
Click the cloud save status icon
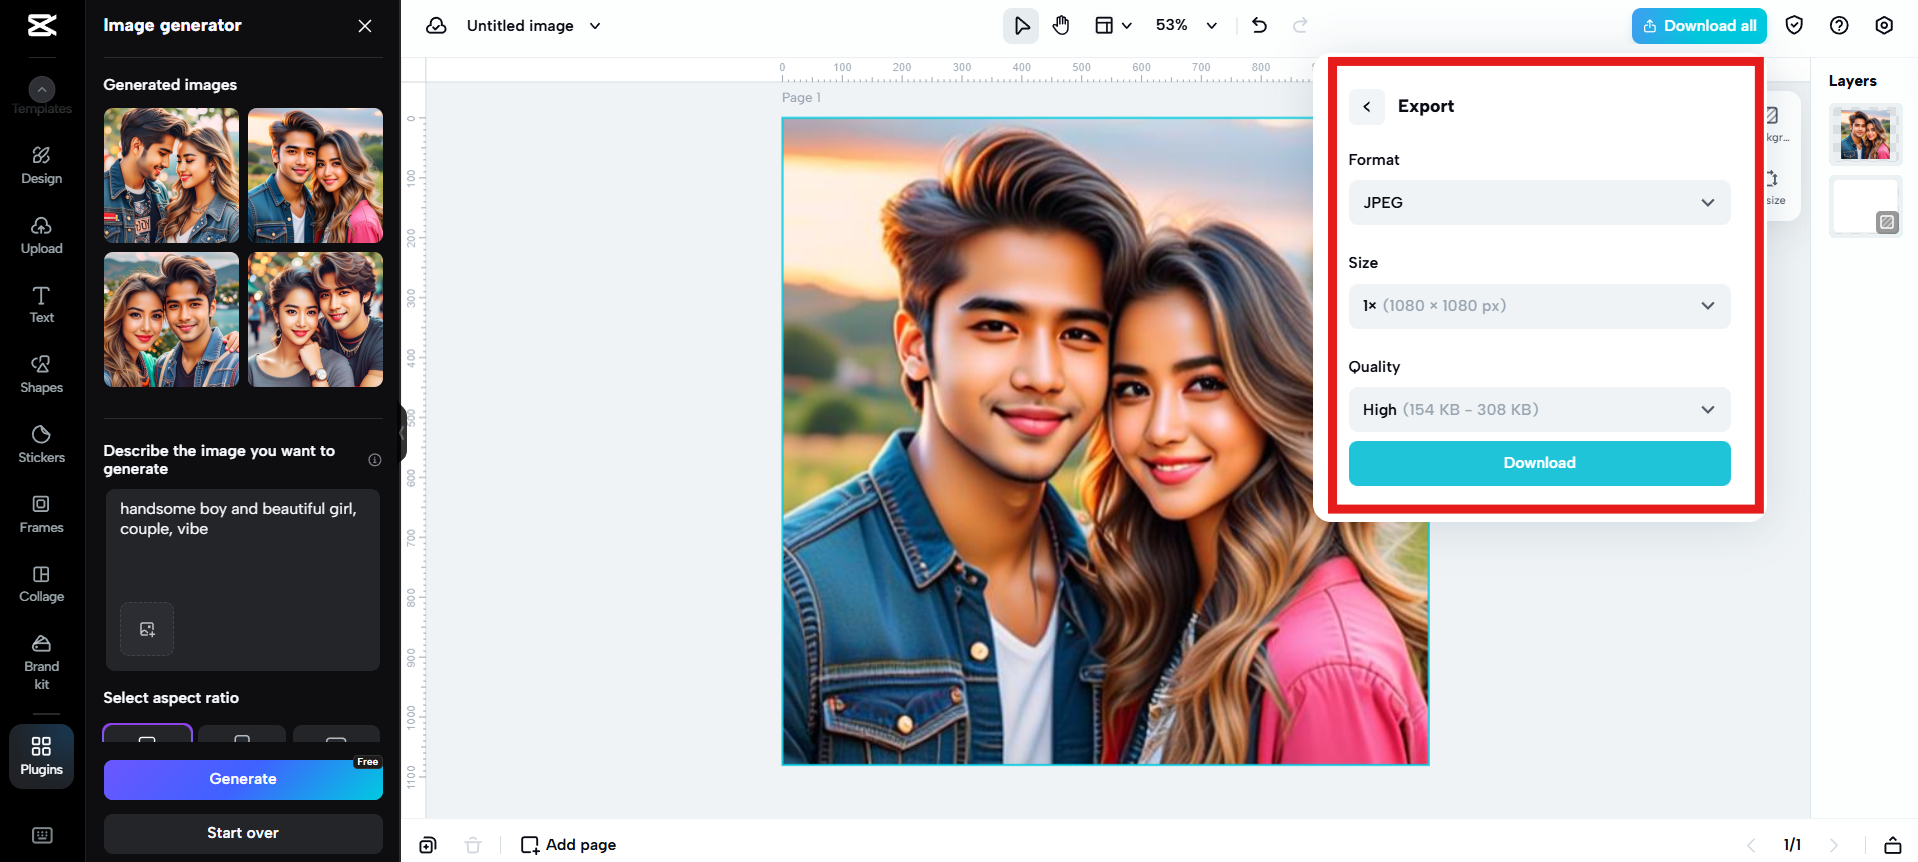(x=436, y=26)
